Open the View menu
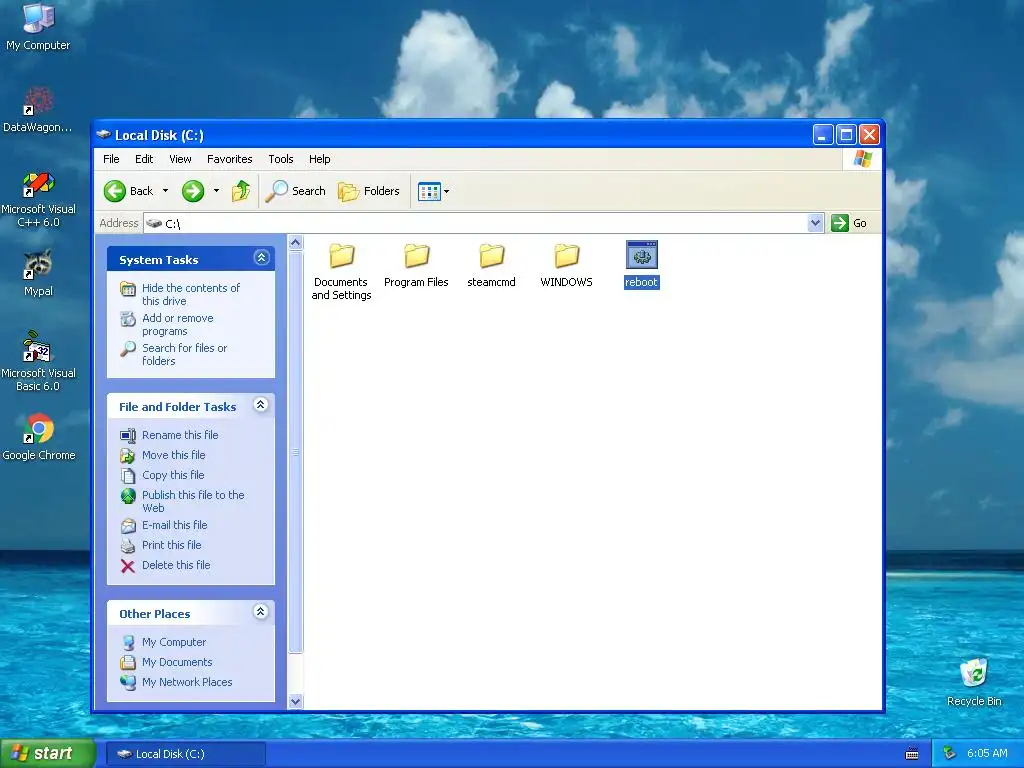The height and width of the screenshot is (768, 1024). [180, 159]
